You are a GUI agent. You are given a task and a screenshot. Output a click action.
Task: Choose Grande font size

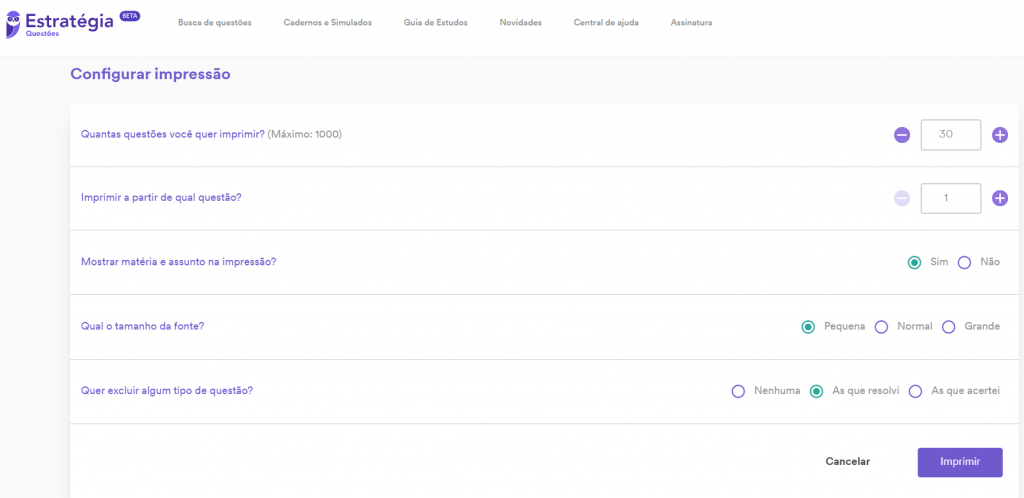pyautogui.click(x=949, y=327)
